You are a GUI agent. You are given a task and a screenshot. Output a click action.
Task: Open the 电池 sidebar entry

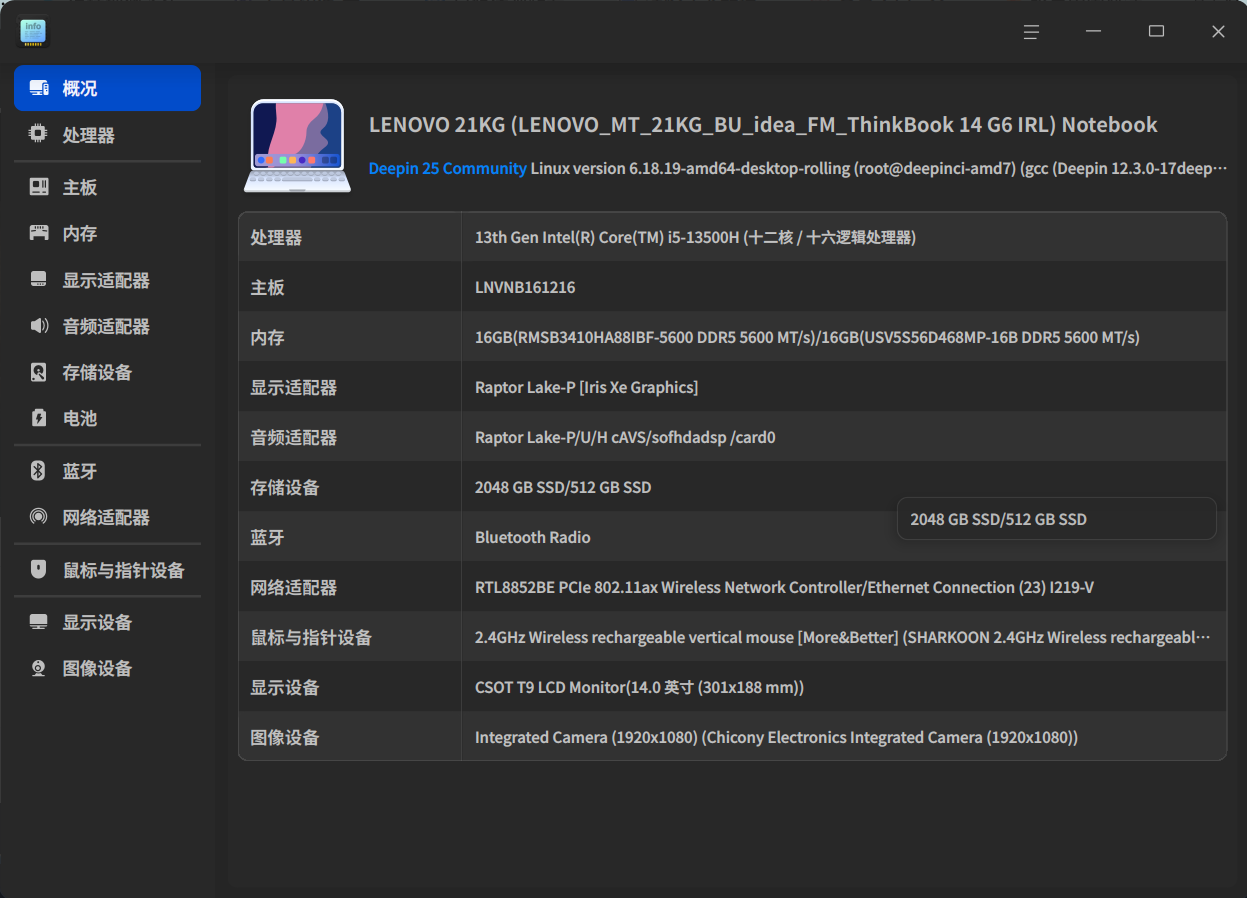107,418
